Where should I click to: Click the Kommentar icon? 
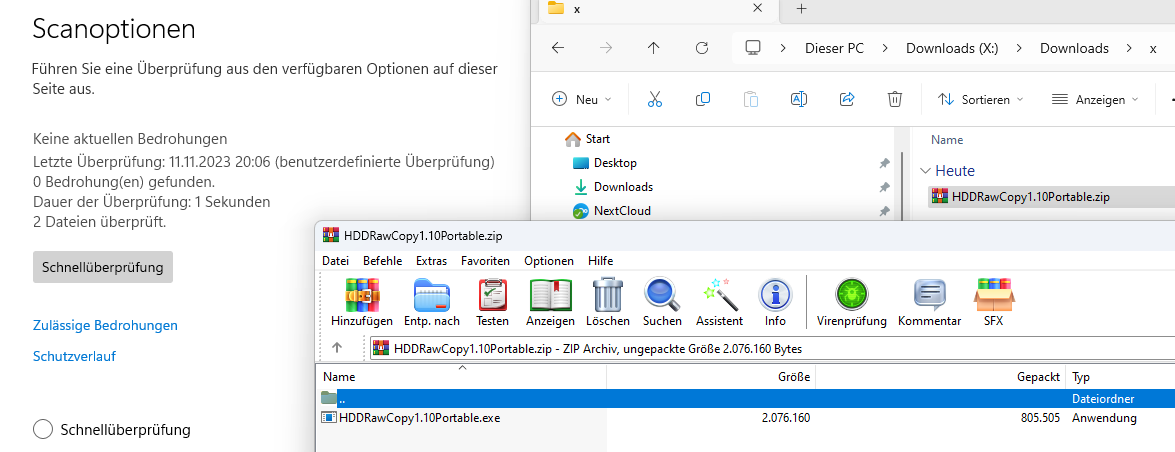click(x=929, y=295)
